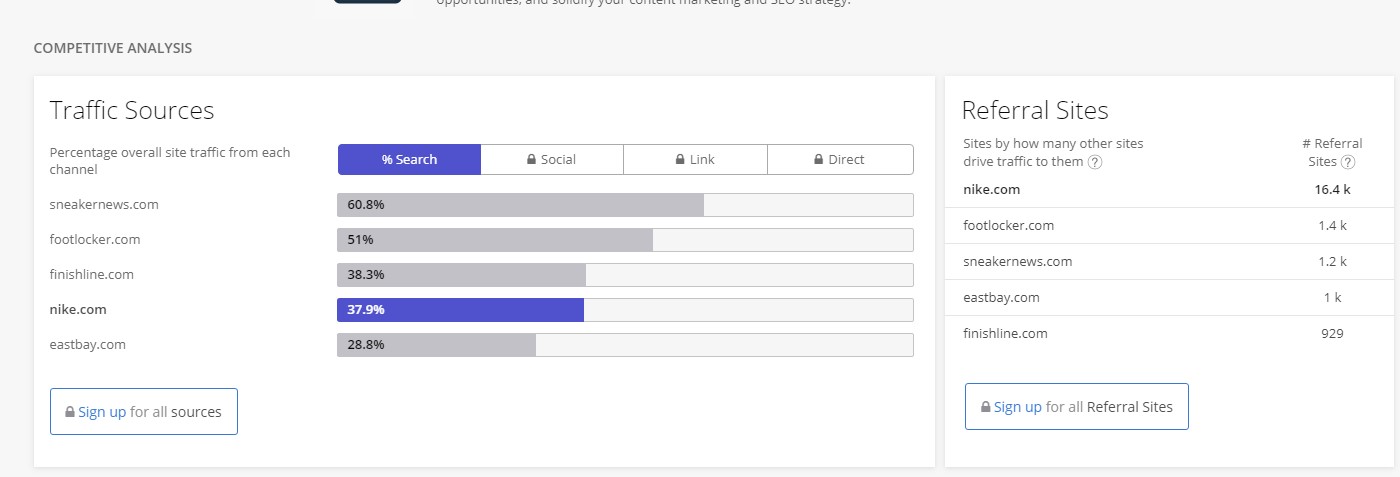The height and width of the screenshot is (477, 1400).
Task: Click the lock icon in the 'all Referral Sites' button
Action: tap(986, 407)
